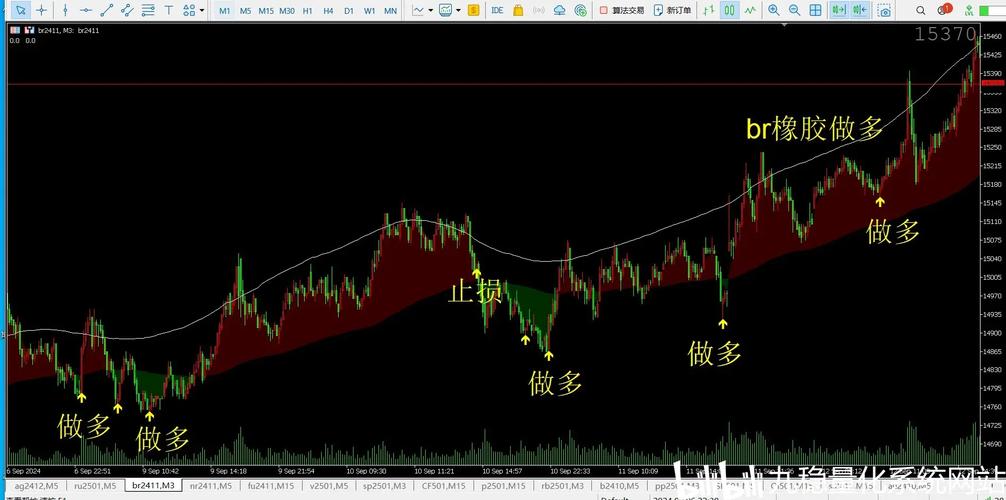Switch chart to candlestick display

[730, 10]
